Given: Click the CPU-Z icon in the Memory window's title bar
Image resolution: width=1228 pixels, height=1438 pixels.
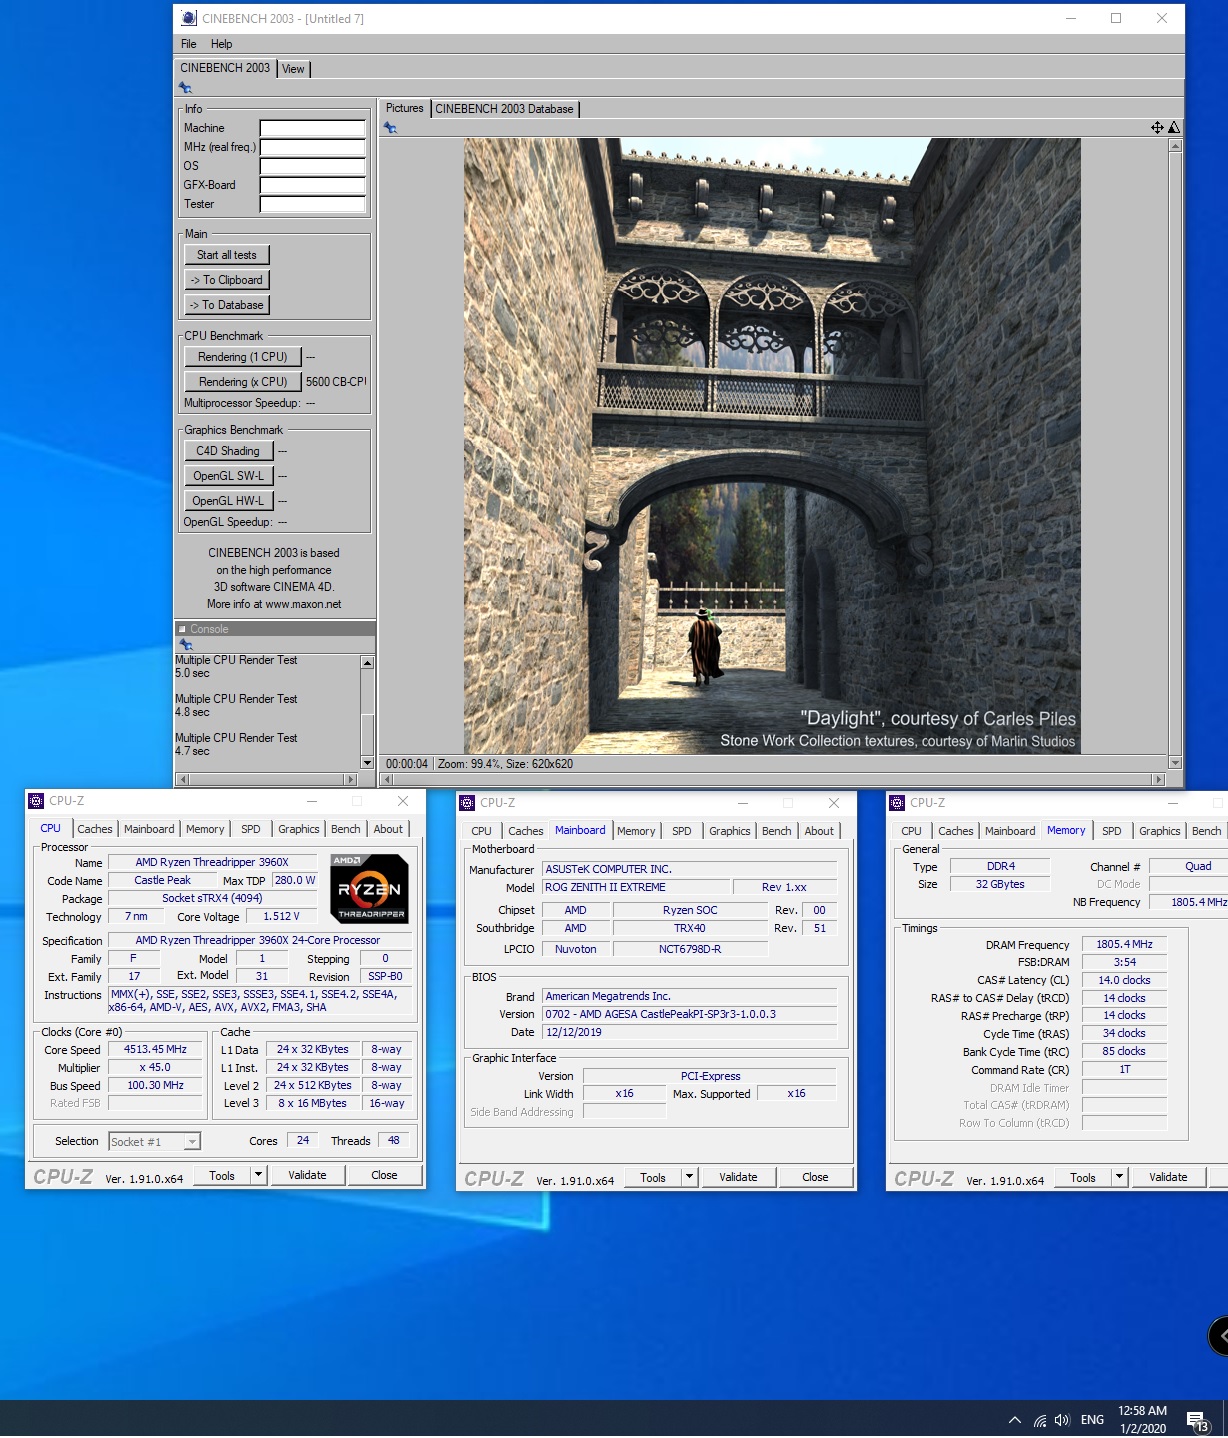Looking at the screenshot, I should pos(897,803).
